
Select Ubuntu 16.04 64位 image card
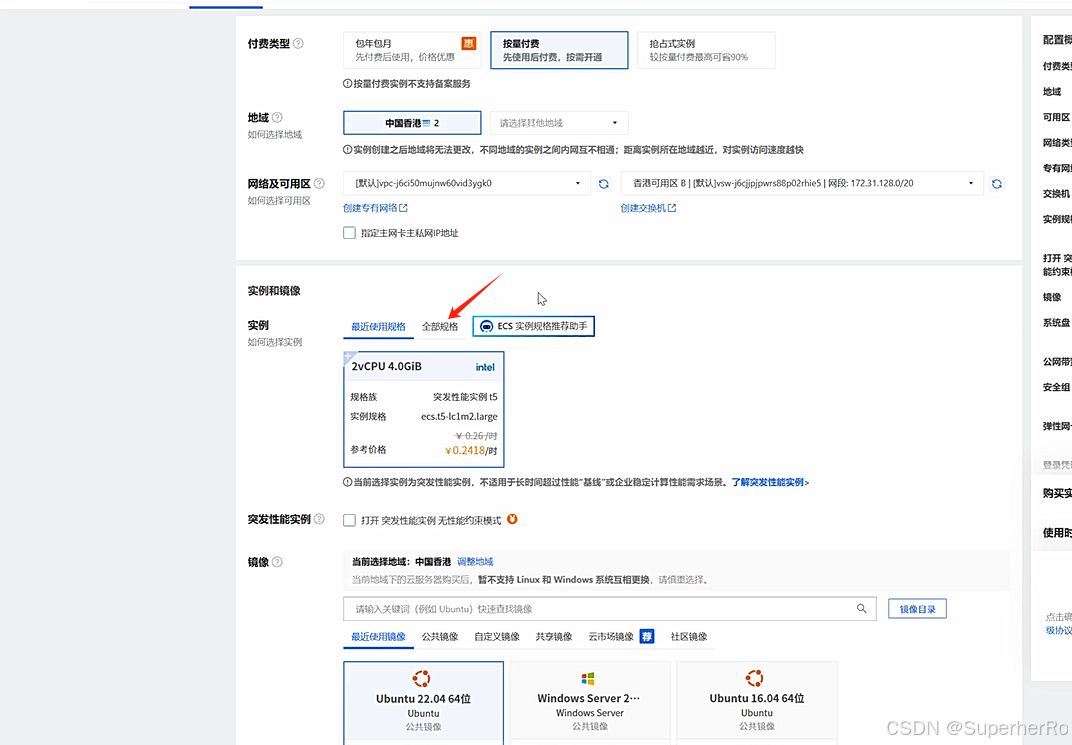(757, 703)
